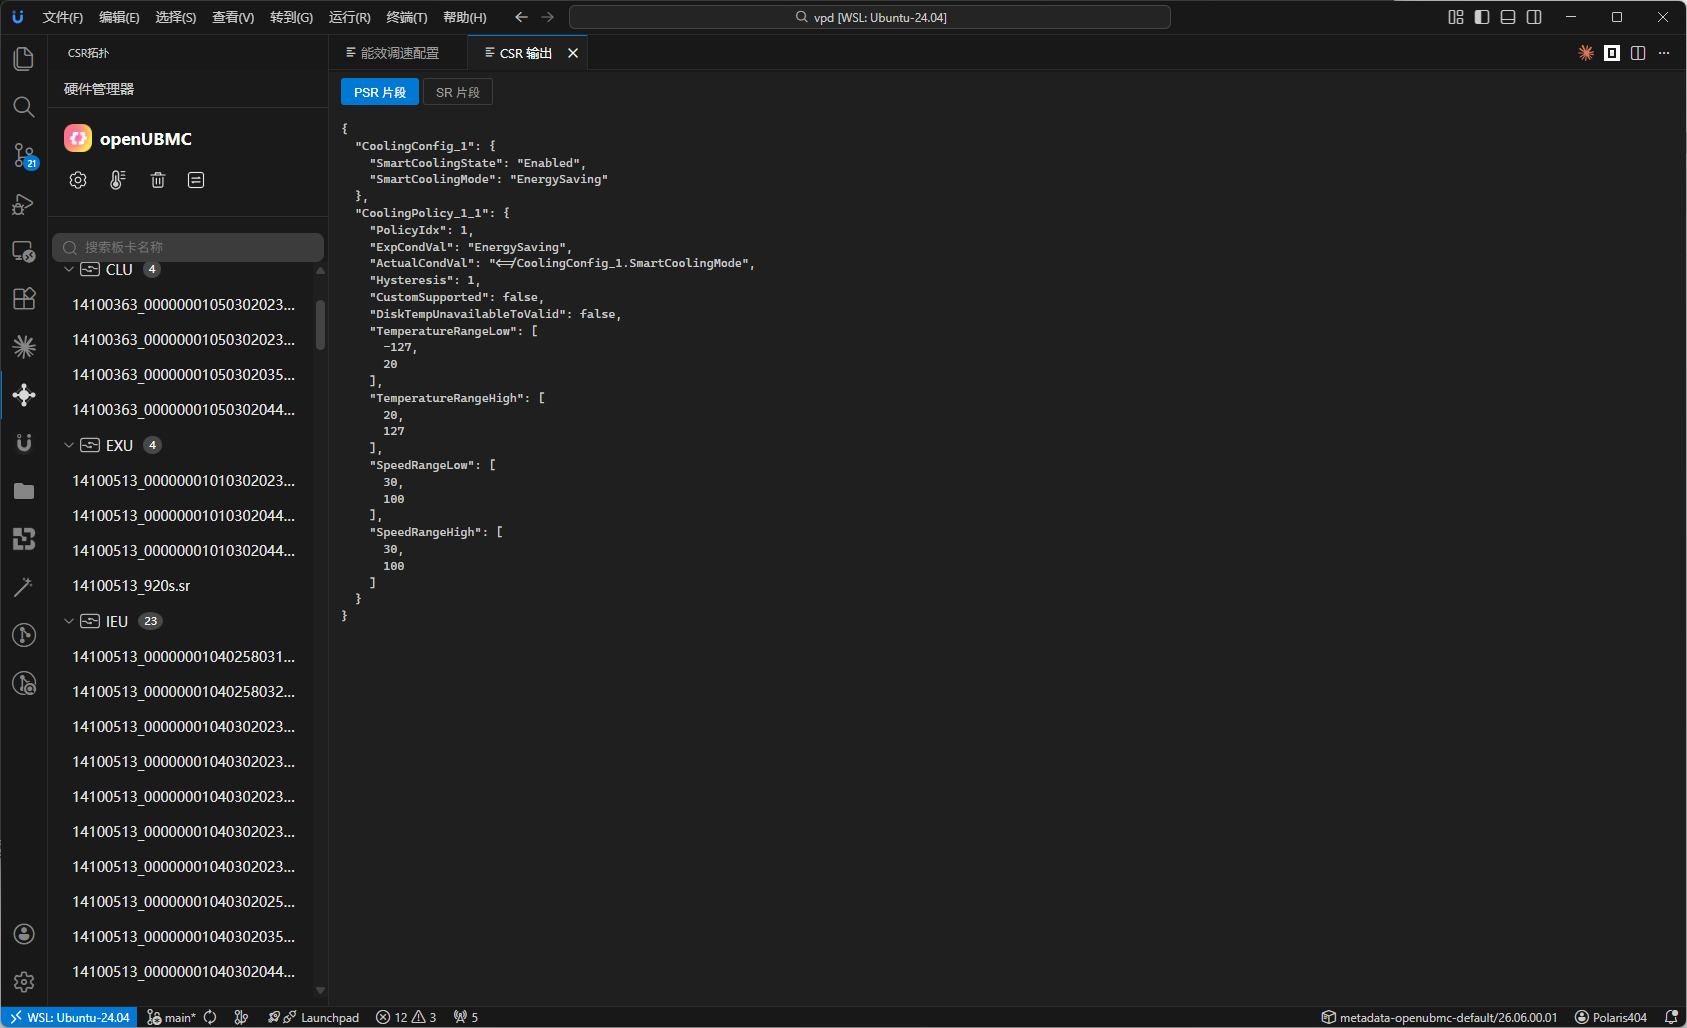Screen dimensions: 1687x1028
Task: Collapse the EXU tree group
Action: pyautogui.click(x=69, y=446)
